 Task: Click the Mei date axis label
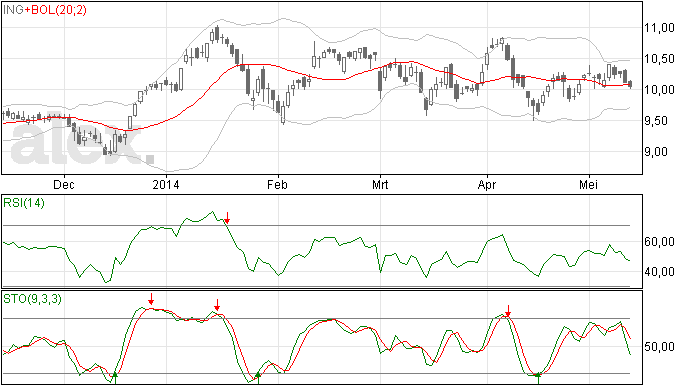tap(588, 184)
